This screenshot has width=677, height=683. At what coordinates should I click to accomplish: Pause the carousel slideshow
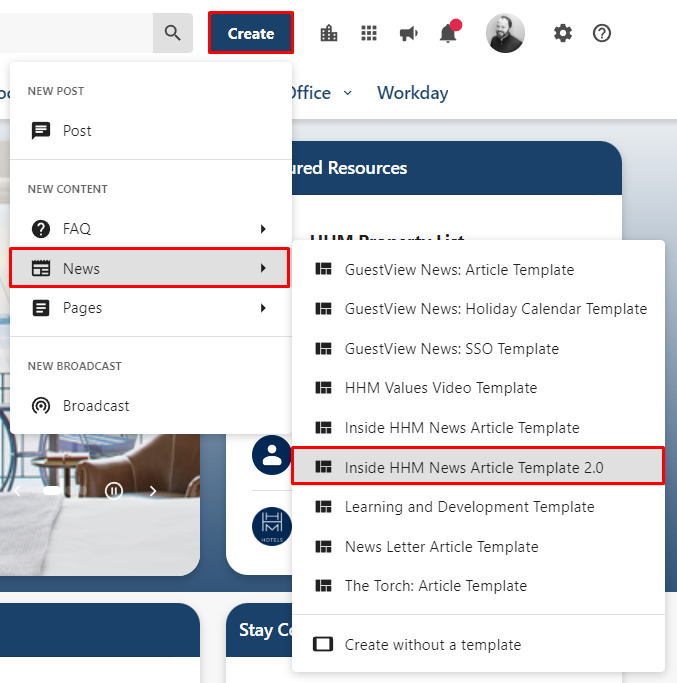114,491
